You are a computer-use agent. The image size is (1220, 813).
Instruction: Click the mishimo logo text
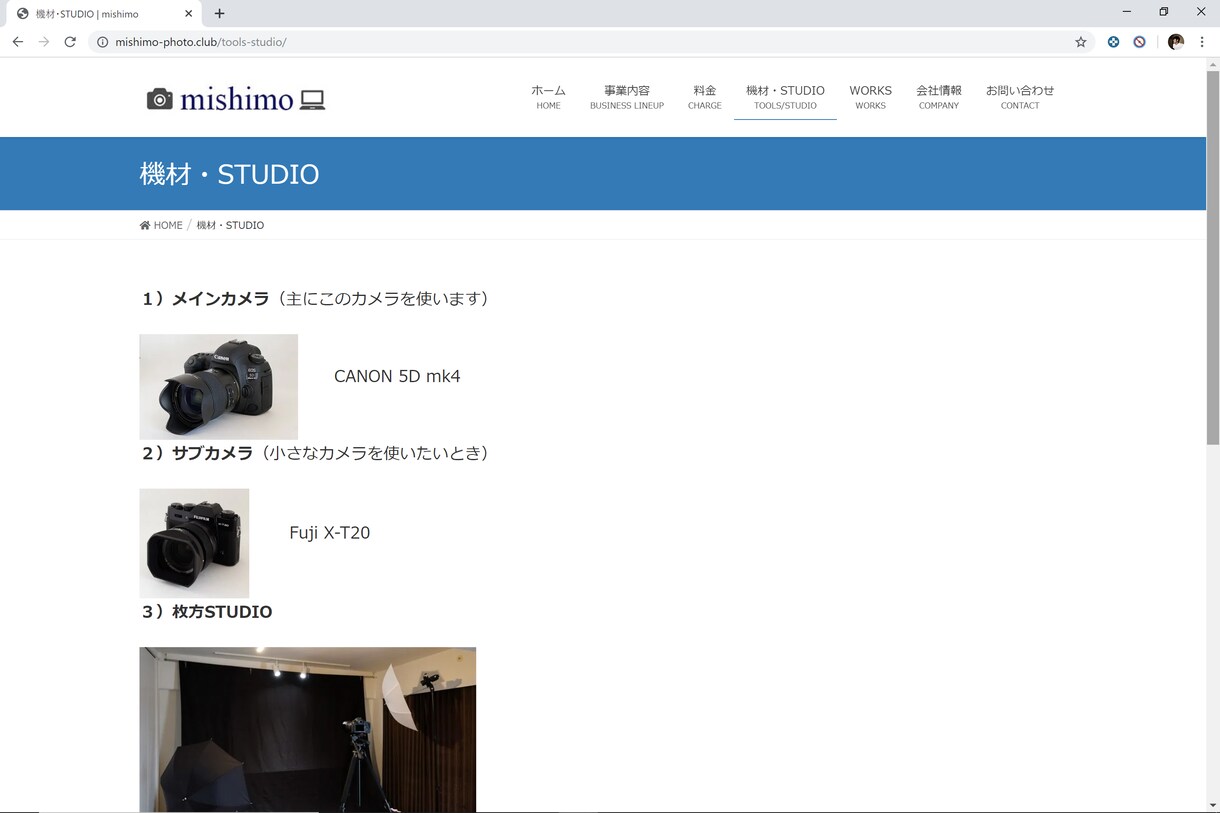(237, 99)
